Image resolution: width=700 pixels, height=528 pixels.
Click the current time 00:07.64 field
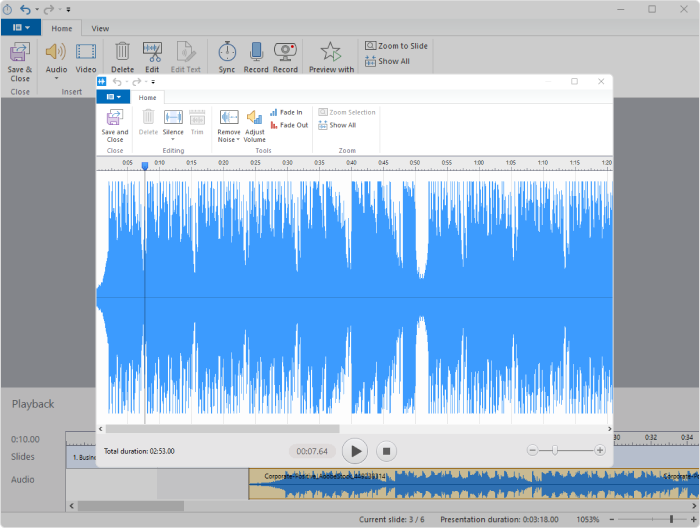pyautogui.click(x=312, y=451)
